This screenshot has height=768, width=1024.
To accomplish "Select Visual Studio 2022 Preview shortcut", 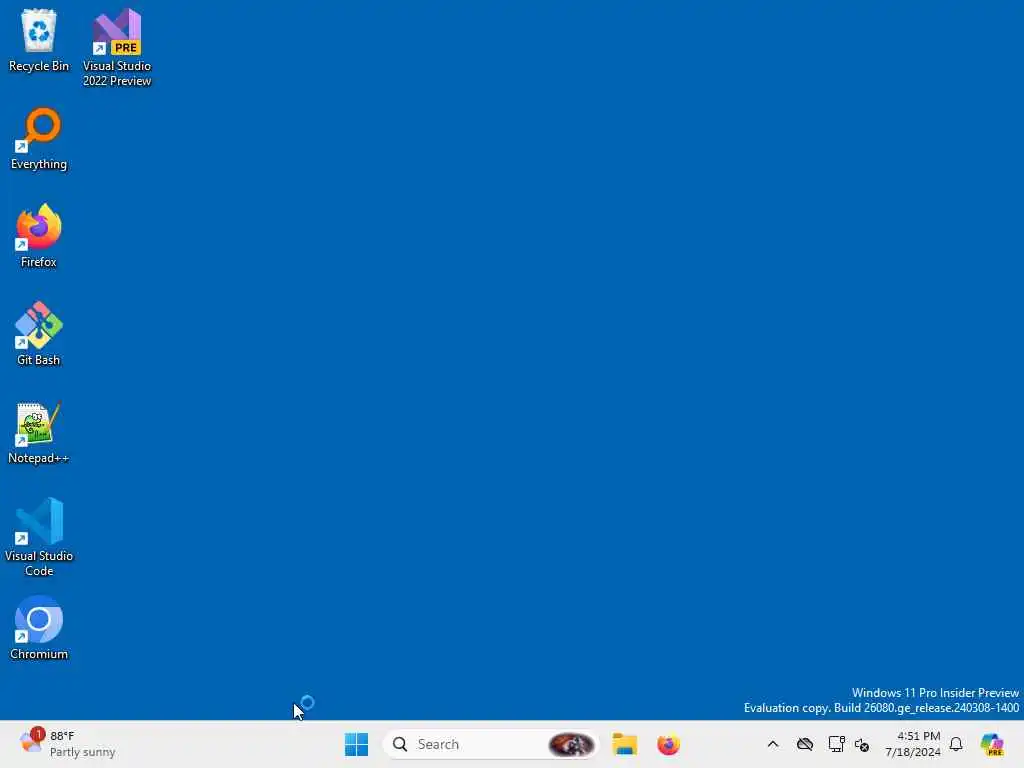I will coord(117,48).
